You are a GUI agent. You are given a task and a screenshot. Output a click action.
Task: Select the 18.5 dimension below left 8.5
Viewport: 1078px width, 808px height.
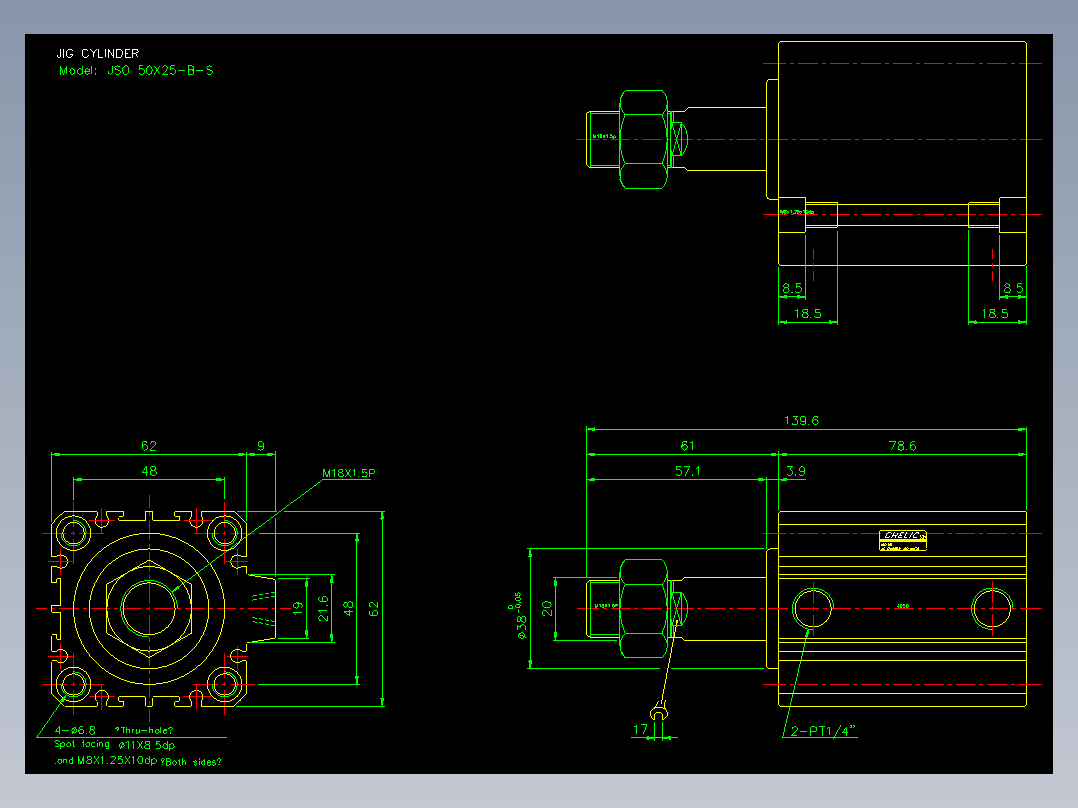(x=808, y=314)
